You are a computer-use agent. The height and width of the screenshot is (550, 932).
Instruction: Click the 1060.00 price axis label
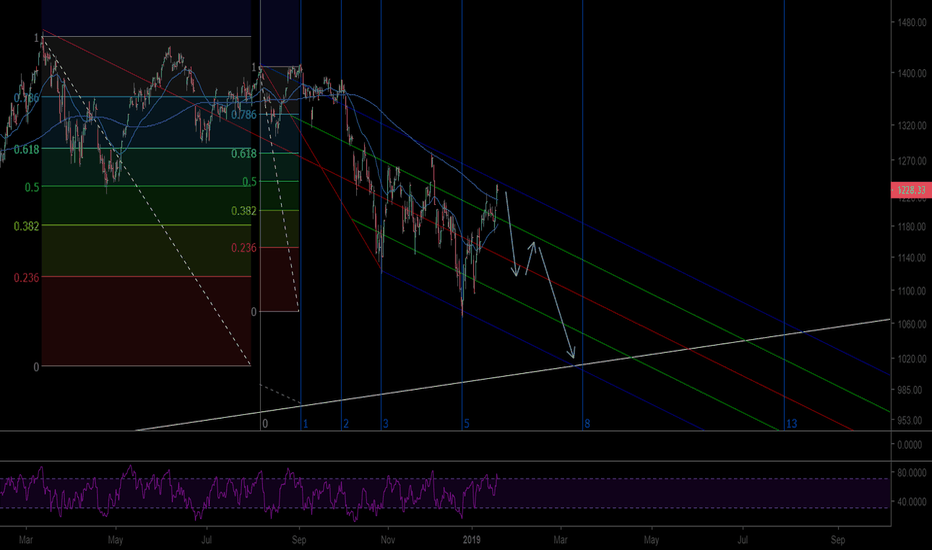[912, 325]
